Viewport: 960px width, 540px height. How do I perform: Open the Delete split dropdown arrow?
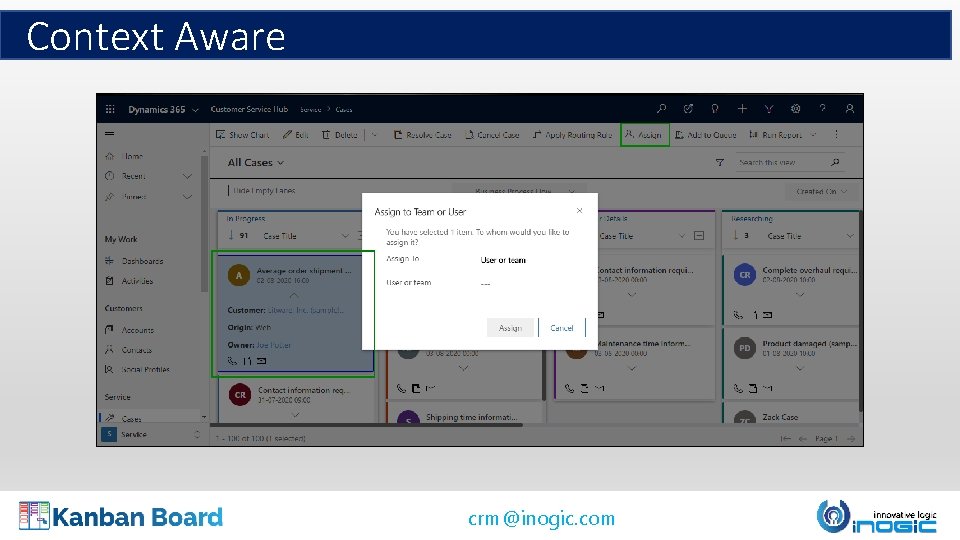[374, 135]
